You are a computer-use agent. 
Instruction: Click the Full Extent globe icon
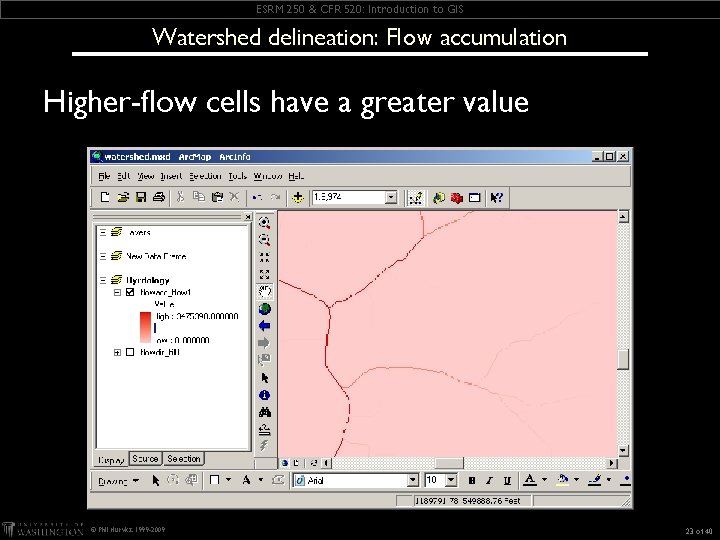click(264, 309)
